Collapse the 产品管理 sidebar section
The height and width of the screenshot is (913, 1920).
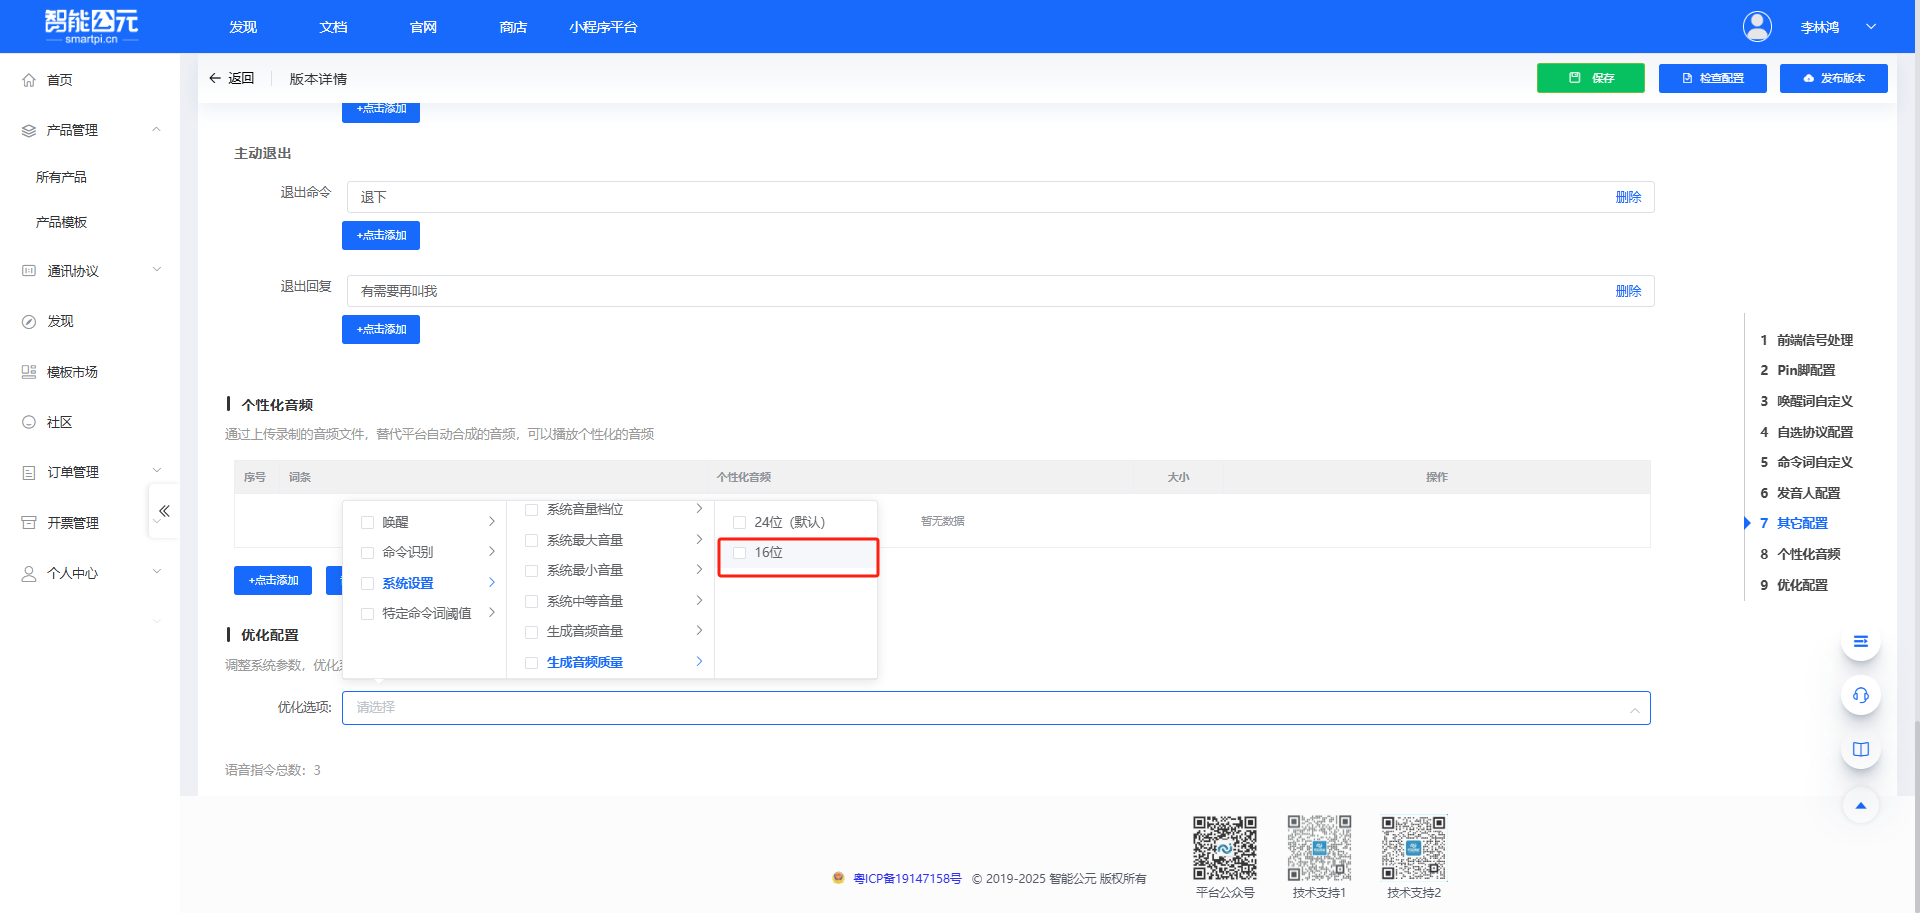(x=156, y=130)
